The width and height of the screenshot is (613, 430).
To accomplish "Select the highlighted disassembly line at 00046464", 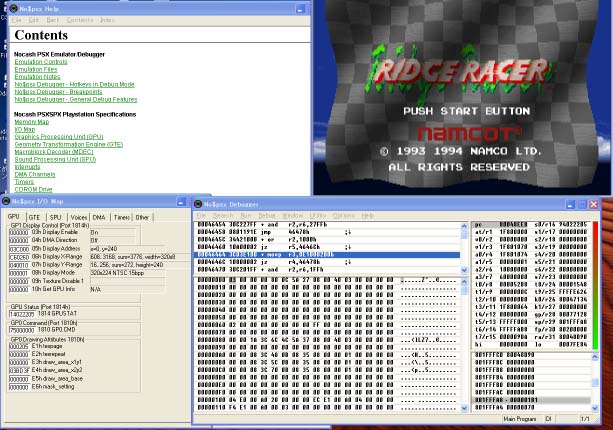I will click(327, 255).
